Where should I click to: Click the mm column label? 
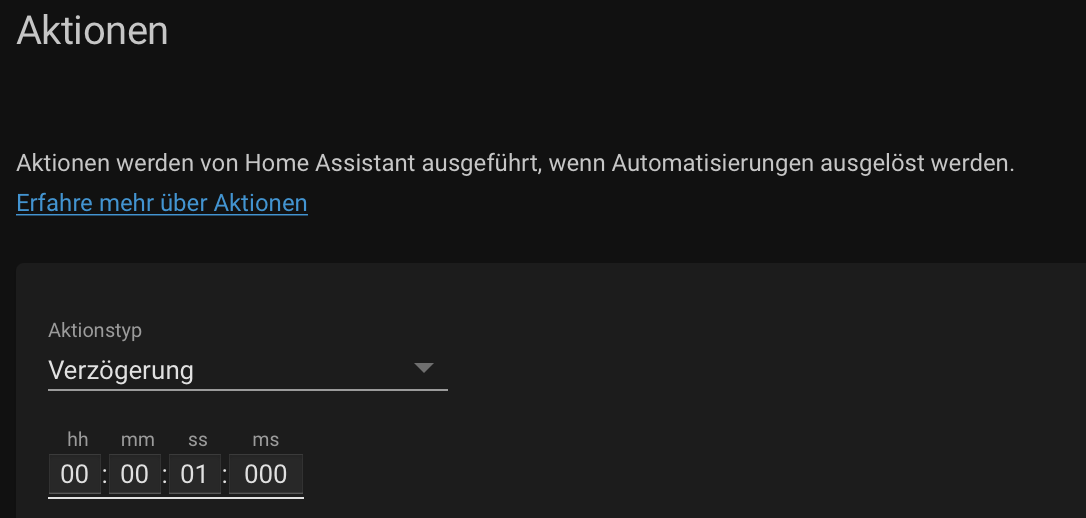[x=137, y=439]
